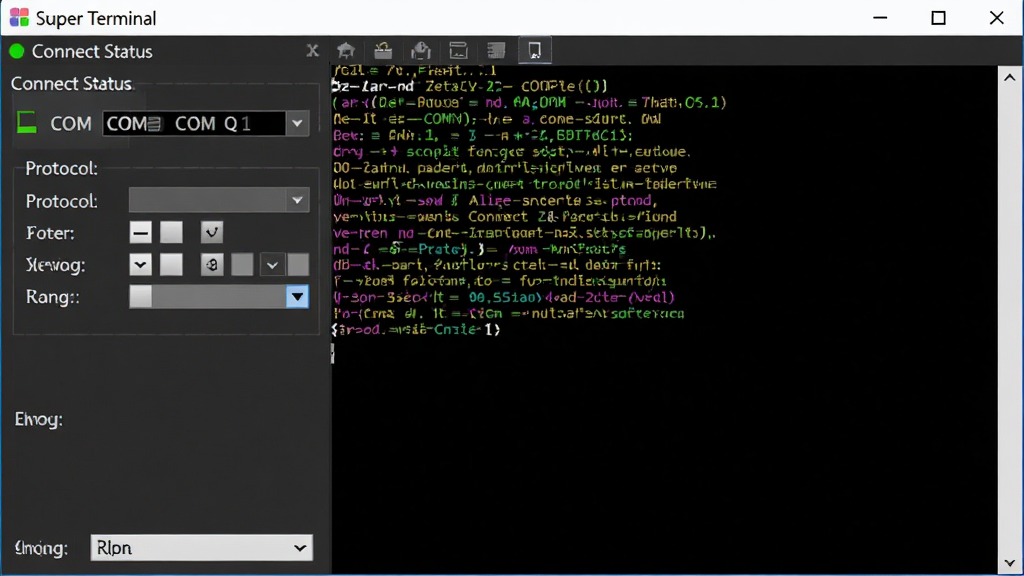Click the minus box in Foter row
The height and width of the screenshot is (576, 1024).
coord(140,232)
